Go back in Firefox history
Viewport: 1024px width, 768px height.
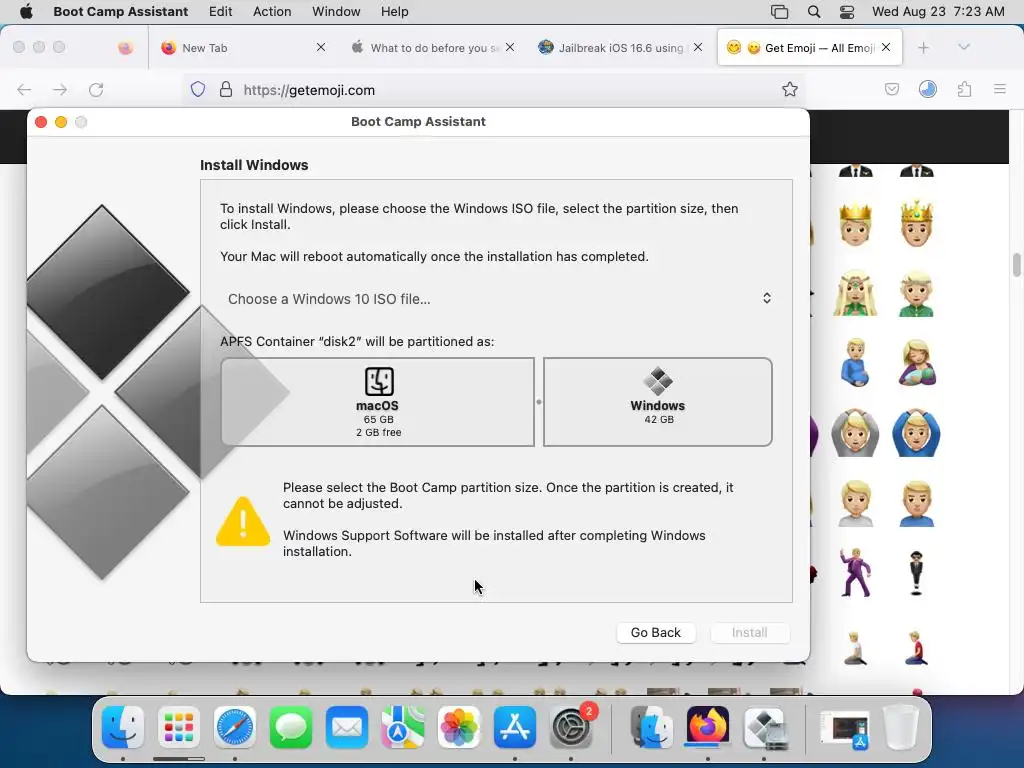[x=24, y=89]
